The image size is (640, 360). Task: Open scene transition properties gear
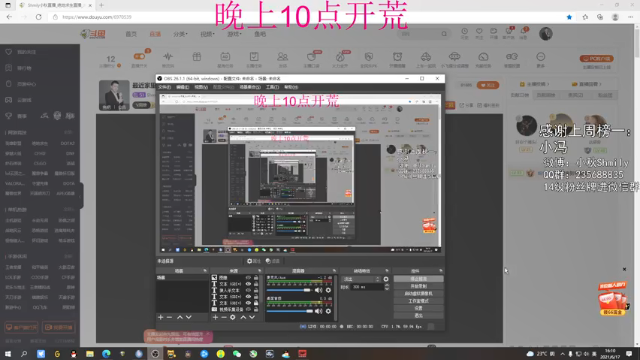pos(386,279)
